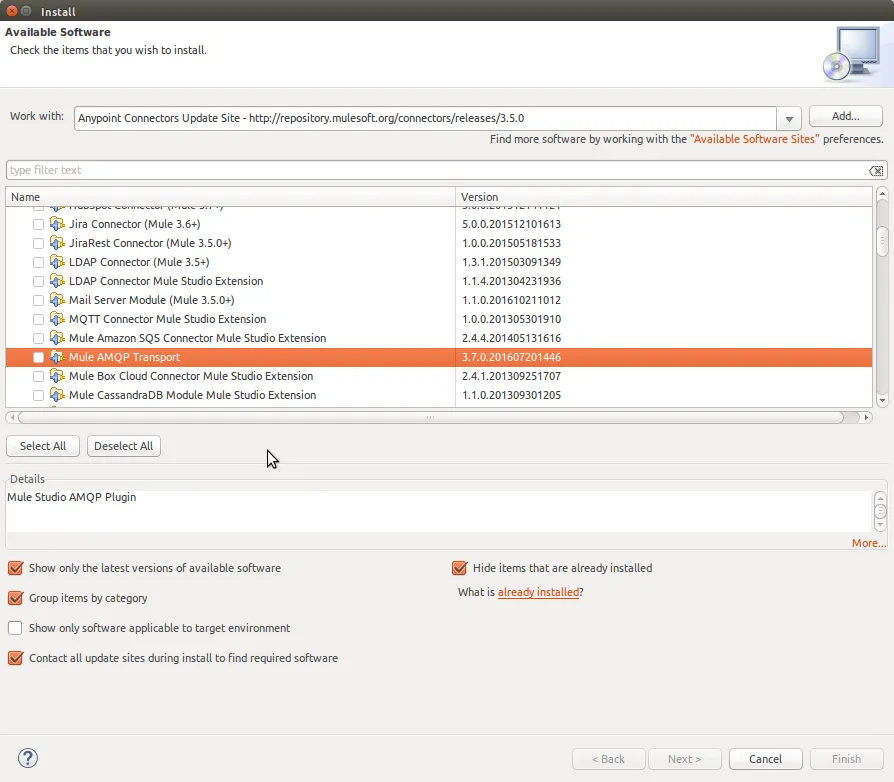Screen dimensions: 894x782
Task: Click the Add... repository button
Action: (x=846, y=116)
